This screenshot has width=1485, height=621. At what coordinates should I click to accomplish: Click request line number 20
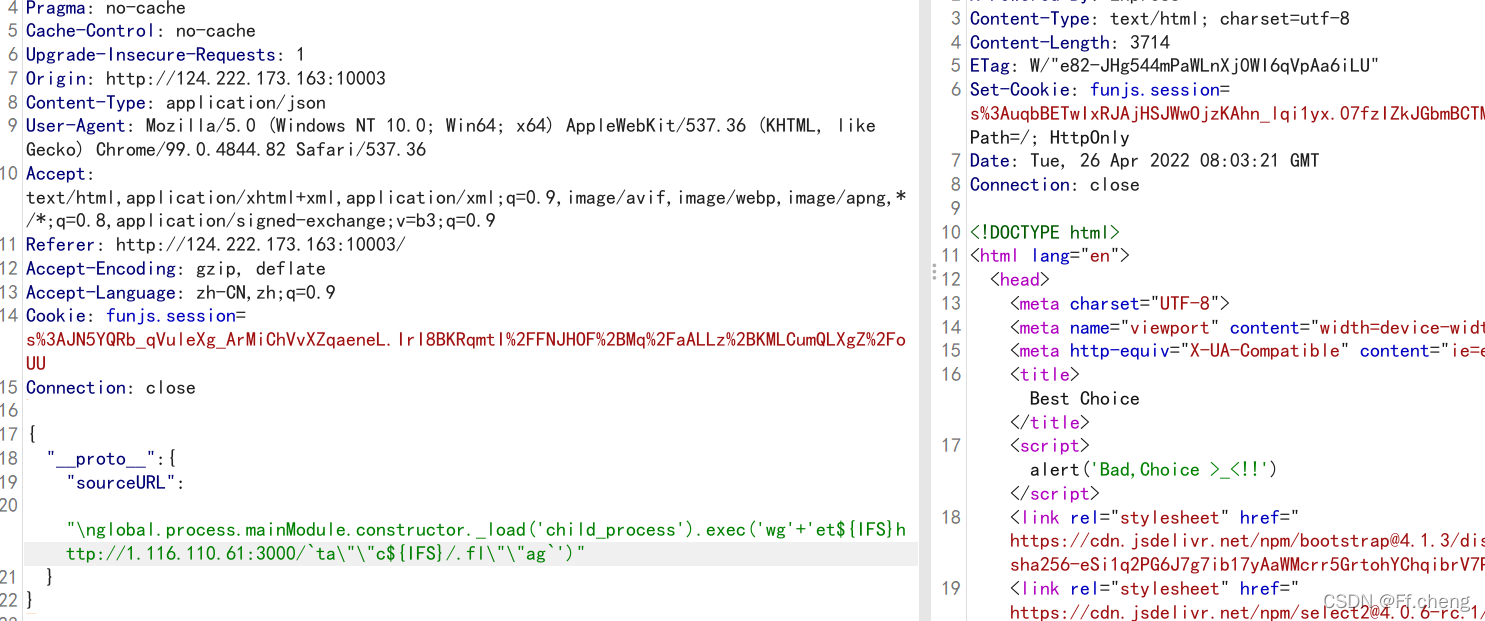(9, 506)
